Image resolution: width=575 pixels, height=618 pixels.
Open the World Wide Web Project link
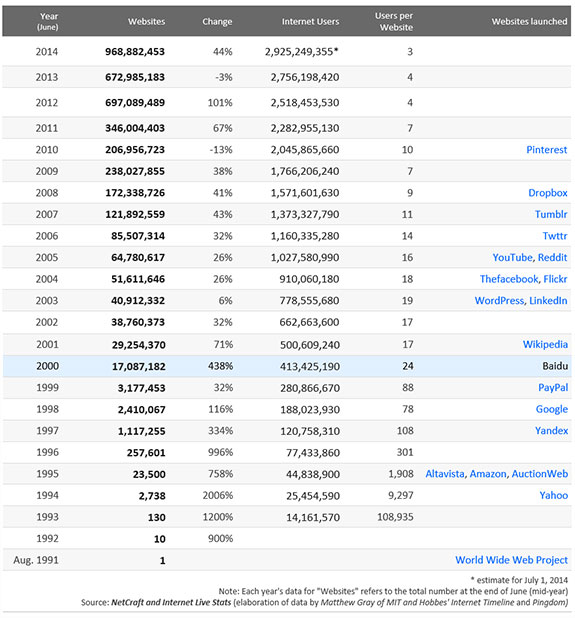(512, 560)
